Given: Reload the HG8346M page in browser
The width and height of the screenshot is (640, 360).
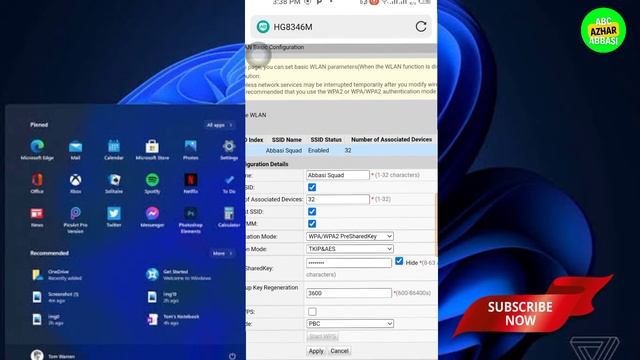Looking at the screenshot, I should click(421, 27).
